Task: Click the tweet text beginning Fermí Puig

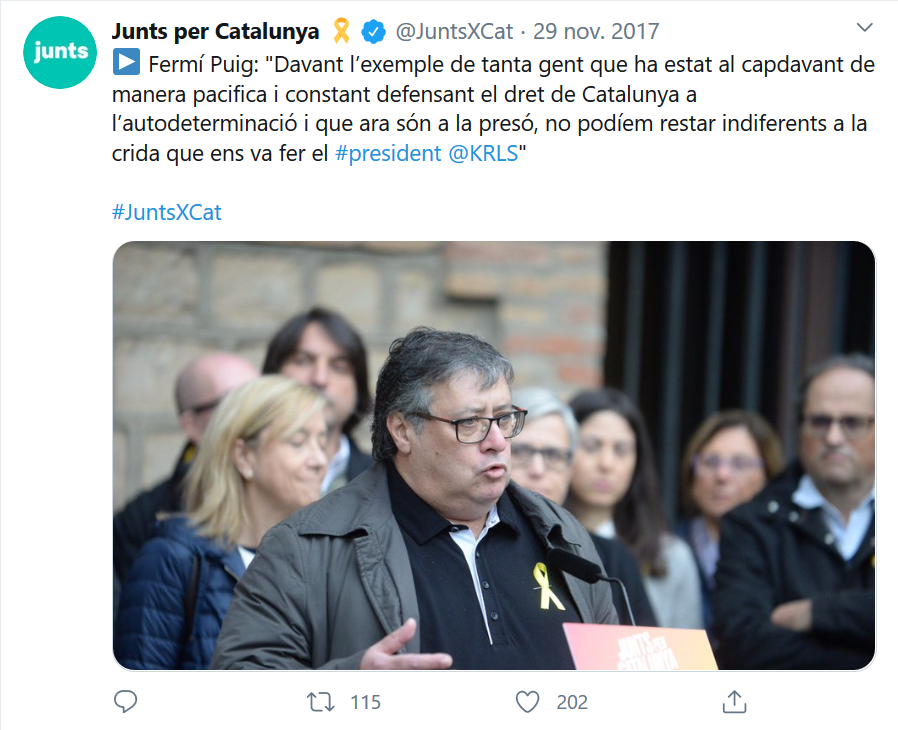Action: tap(493, 109)
